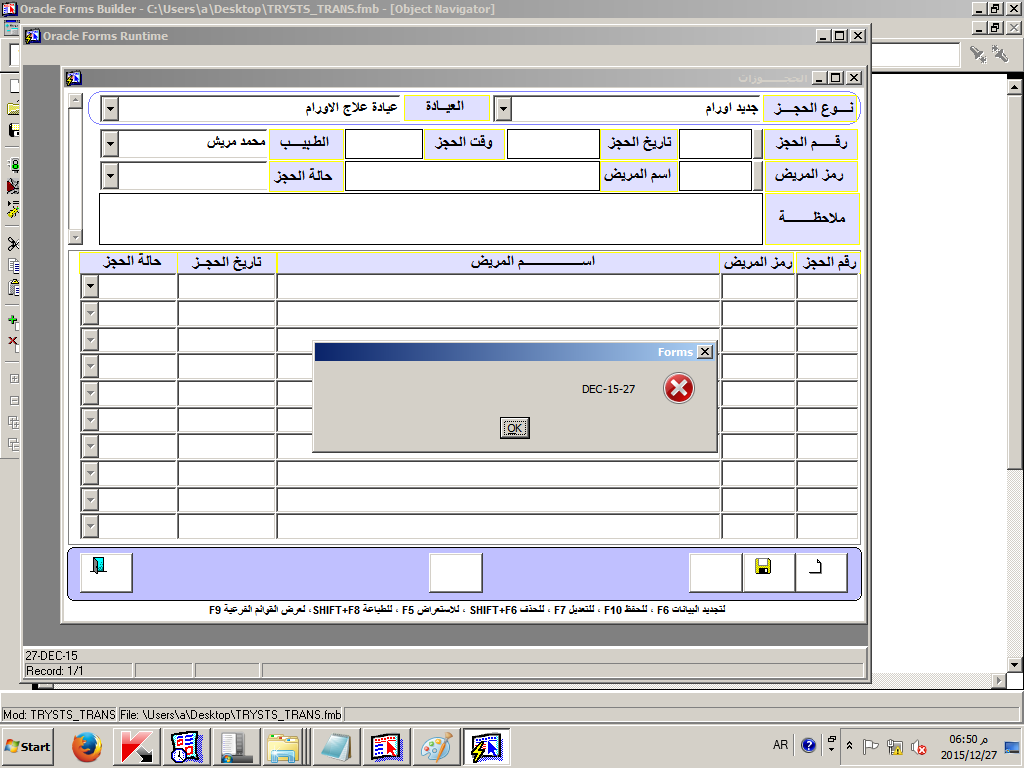Open the Paint palette icon in the taskbar
This screenshot has width=1024, height=768.
click(x=435, y=747)
